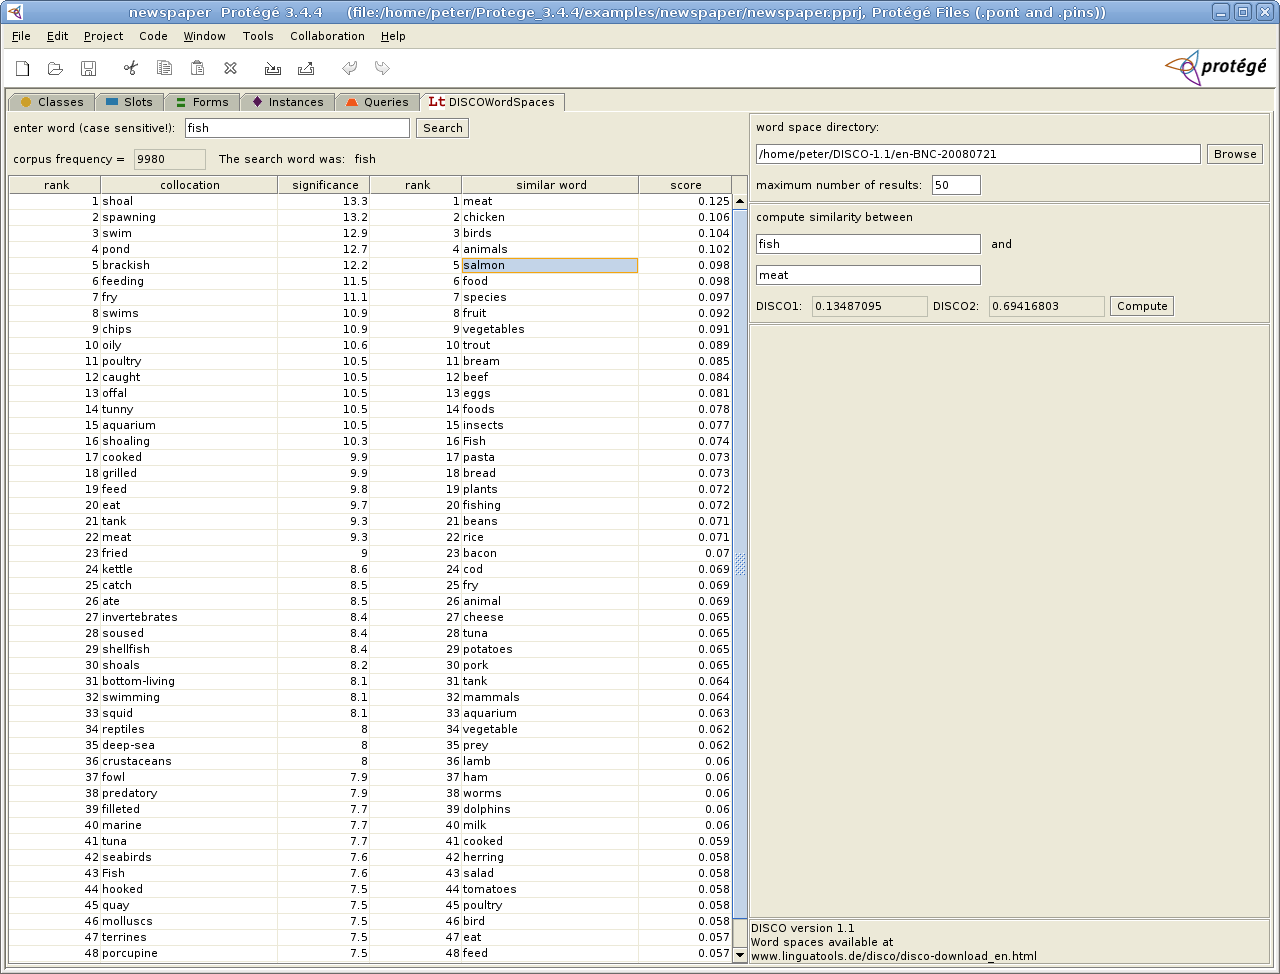
Task: Click the Compute similarity button
Action: coord(1142,306)
